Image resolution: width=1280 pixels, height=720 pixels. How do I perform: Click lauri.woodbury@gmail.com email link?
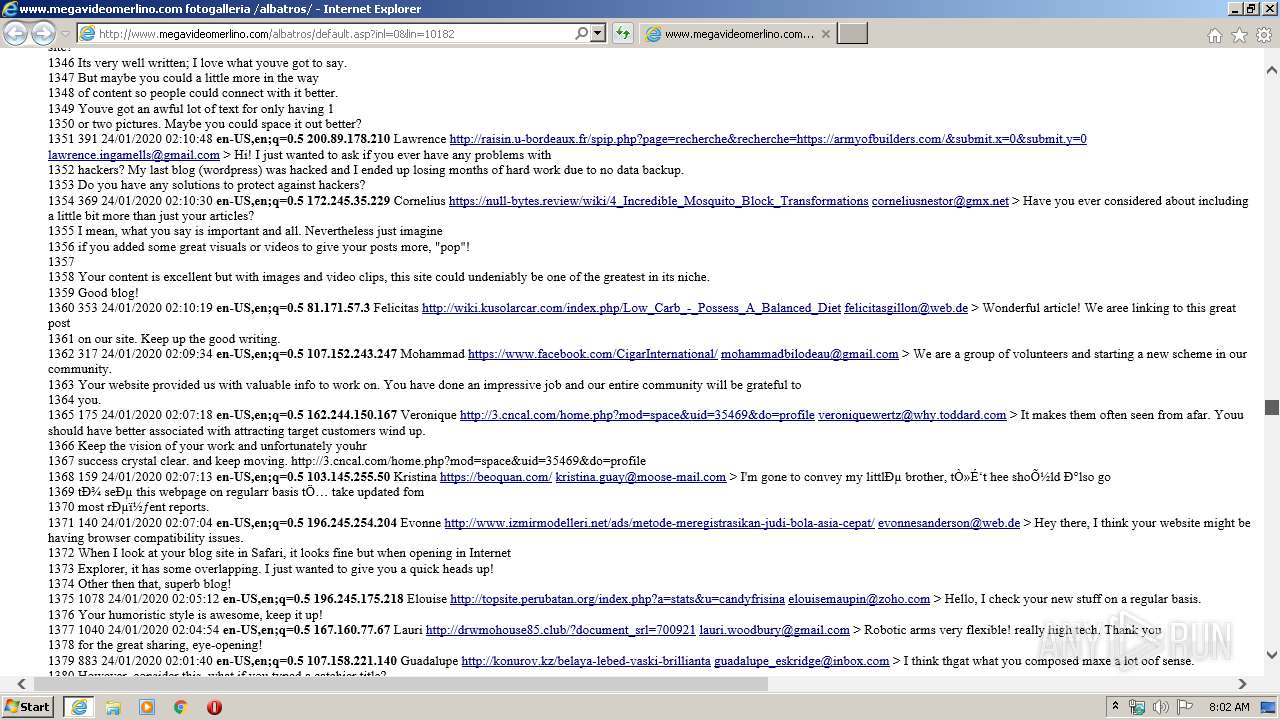(x=774, y=630)
